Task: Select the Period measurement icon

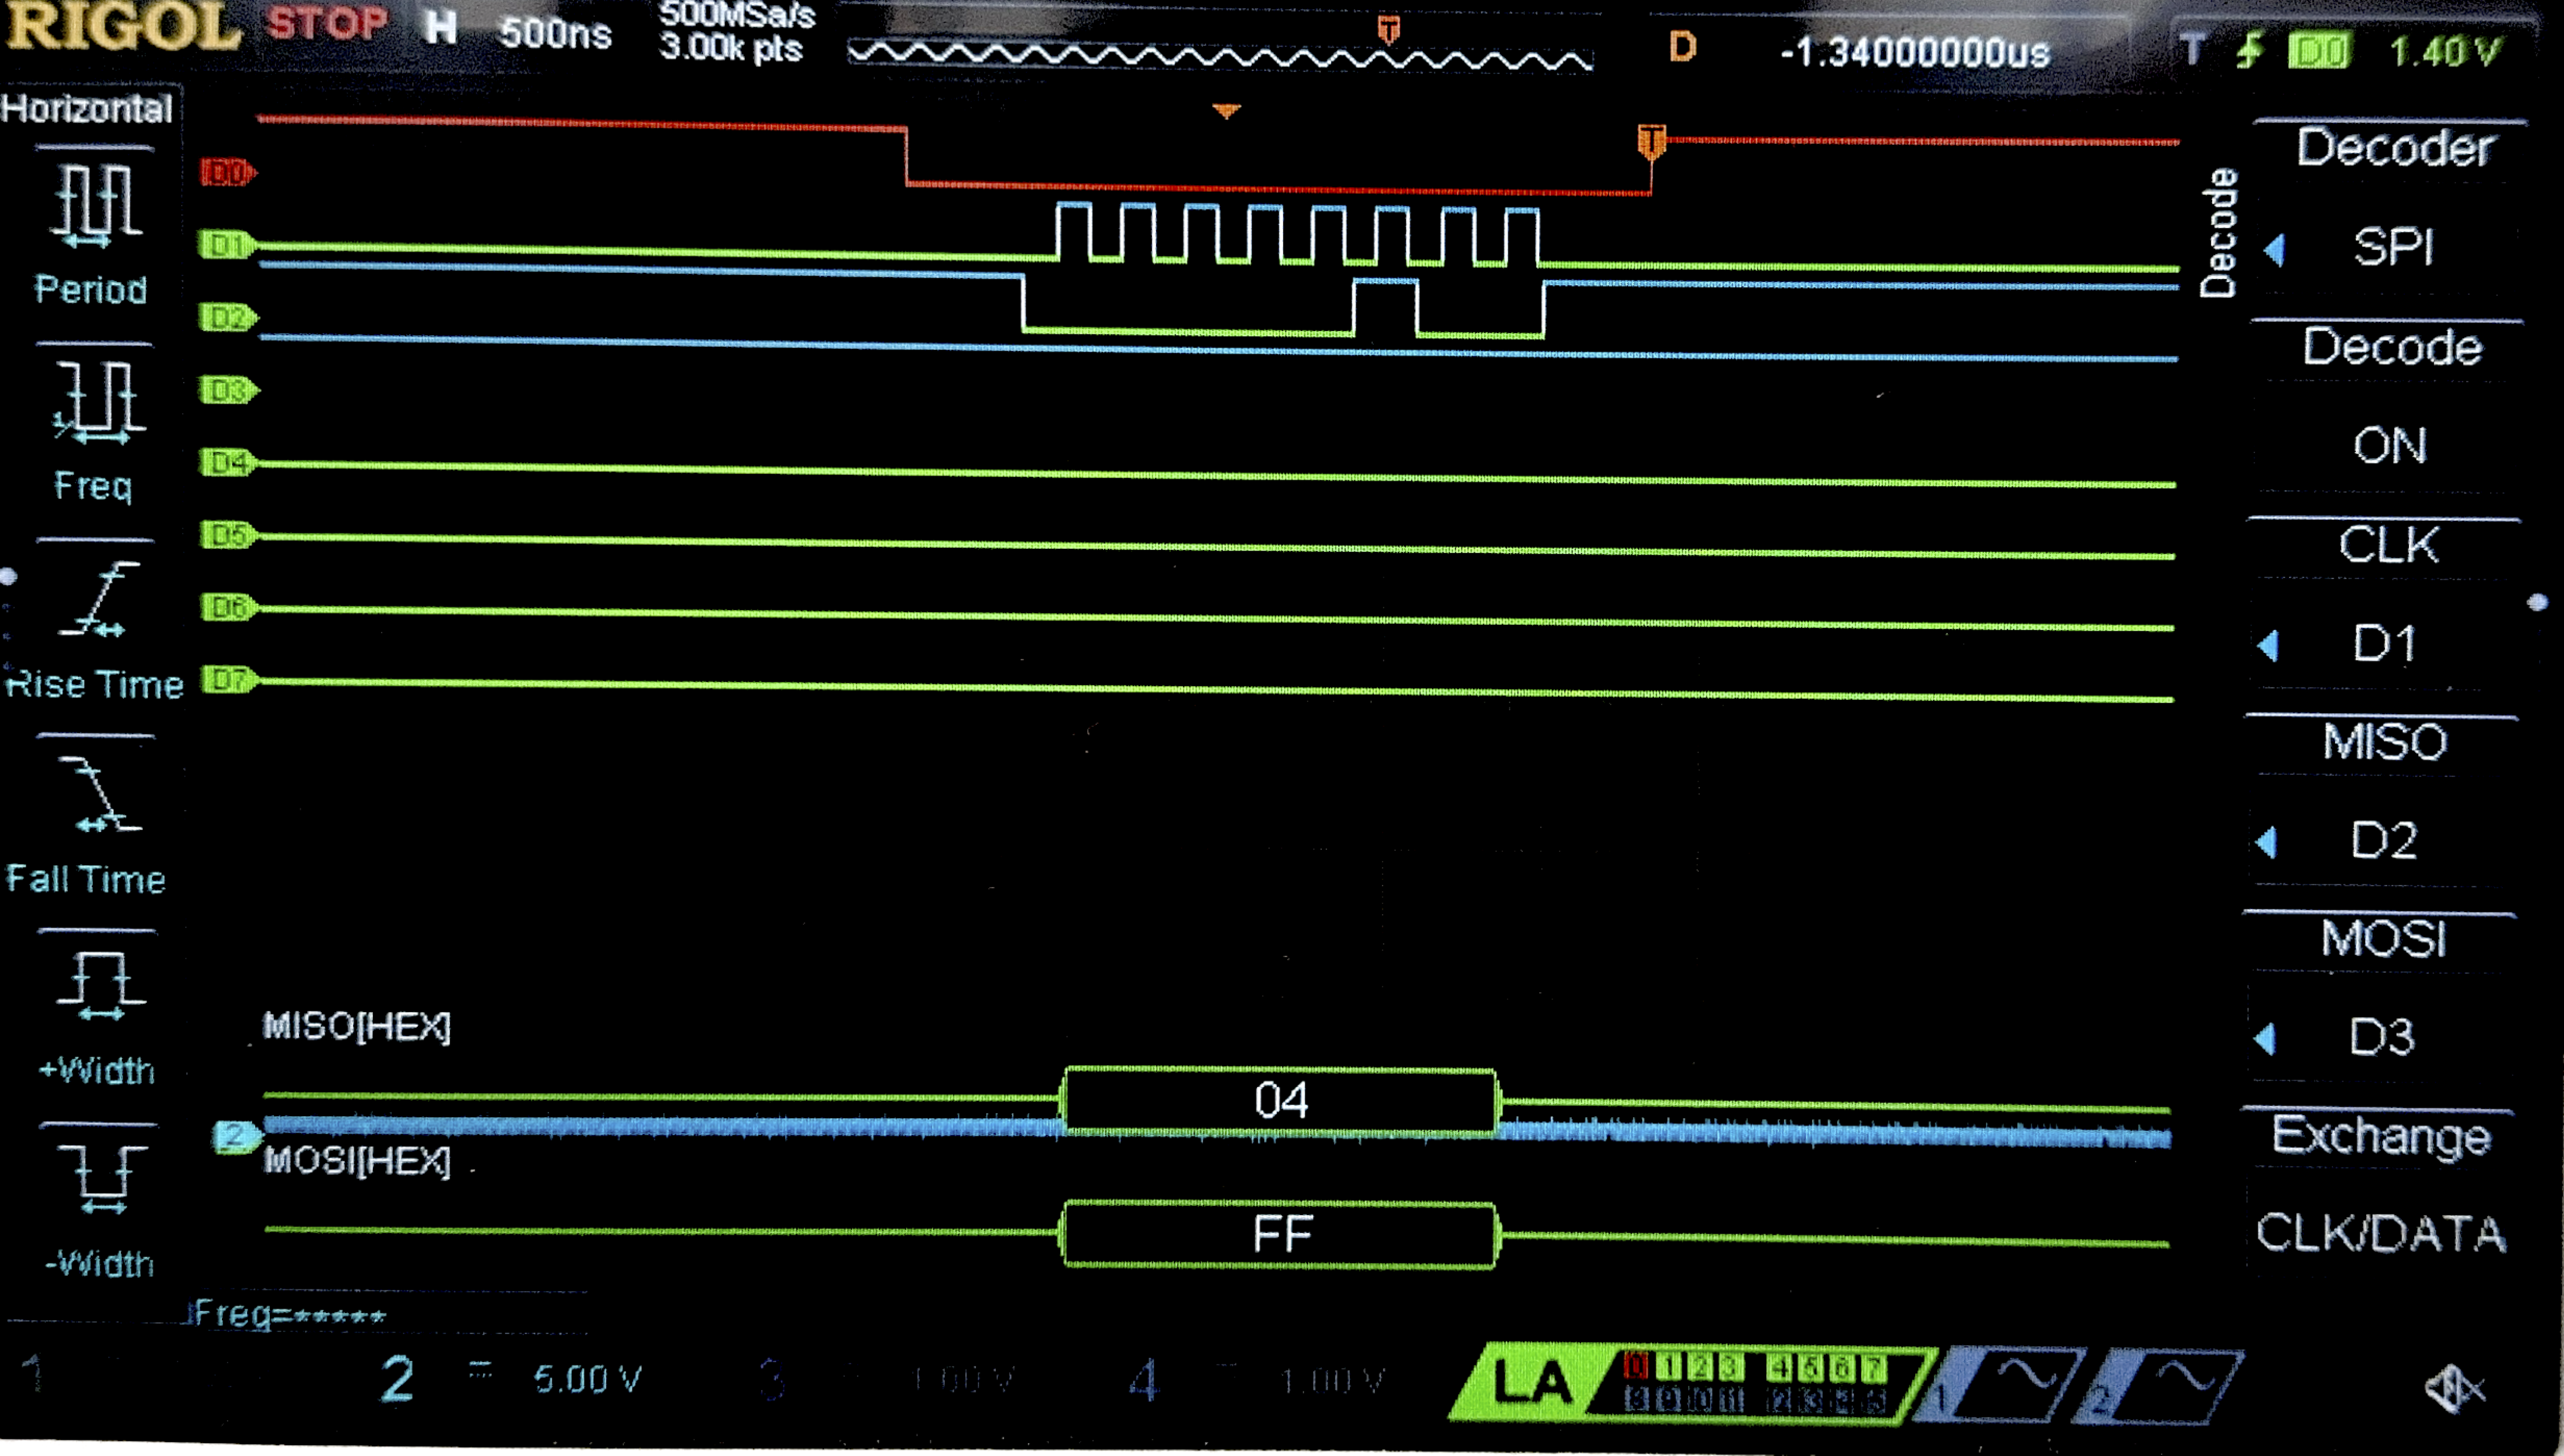Action: (x=95, y=206)
